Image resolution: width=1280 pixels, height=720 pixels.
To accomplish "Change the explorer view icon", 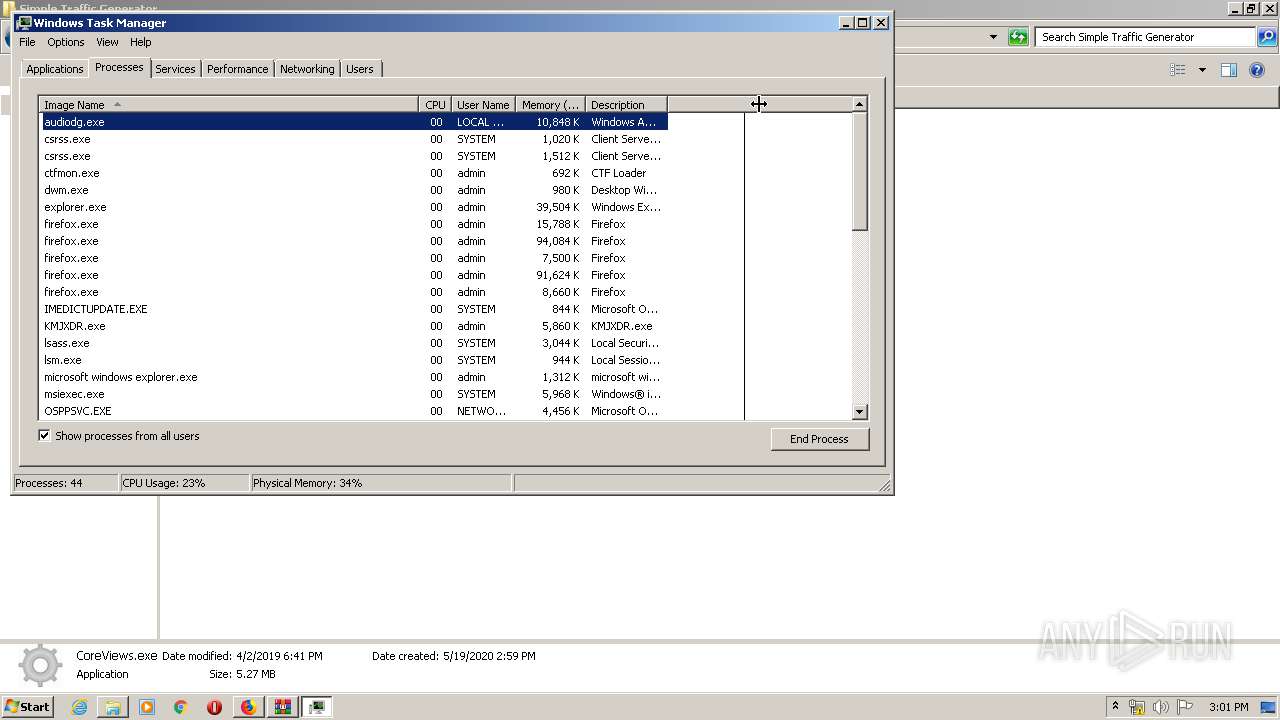I will (x=1178, y=70).
